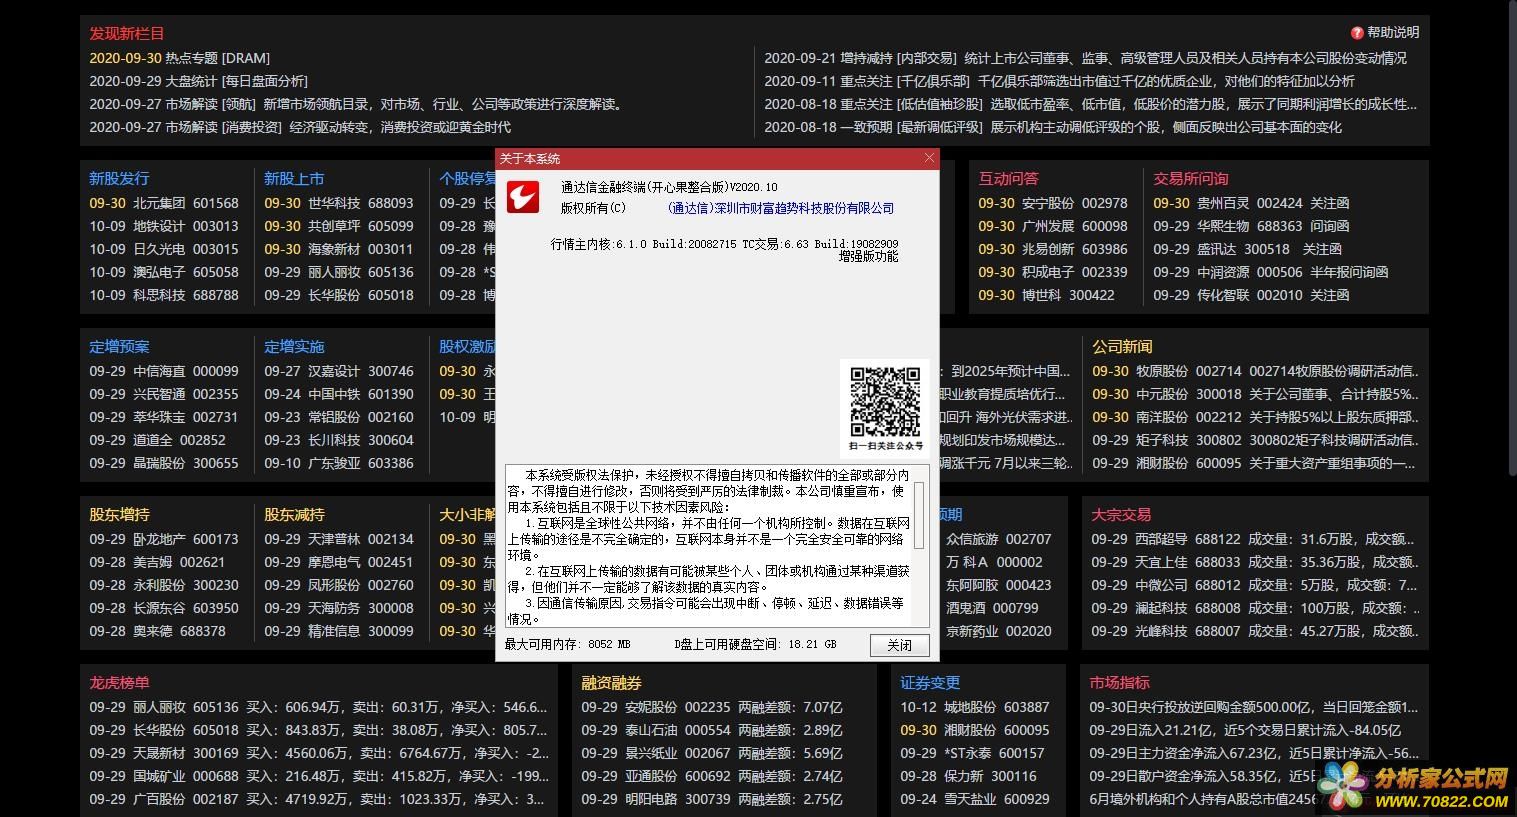Select 地铁设计 003013 row

164,226
